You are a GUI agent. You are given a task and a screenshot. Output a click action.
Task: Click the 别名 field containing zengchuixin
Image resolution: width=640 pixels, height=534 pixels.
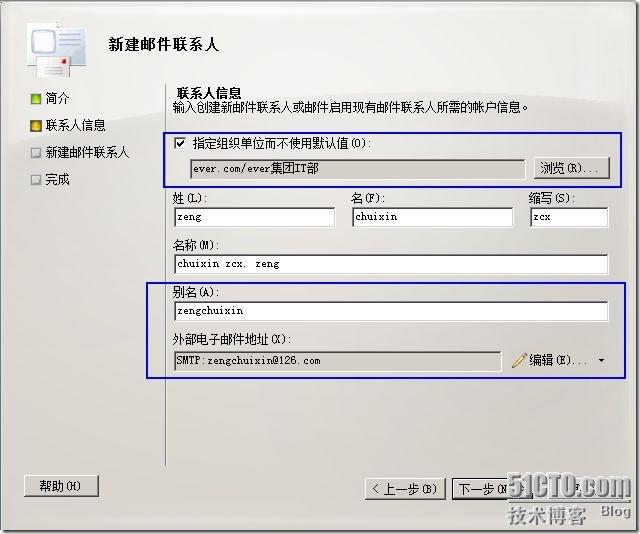[390, 311]
